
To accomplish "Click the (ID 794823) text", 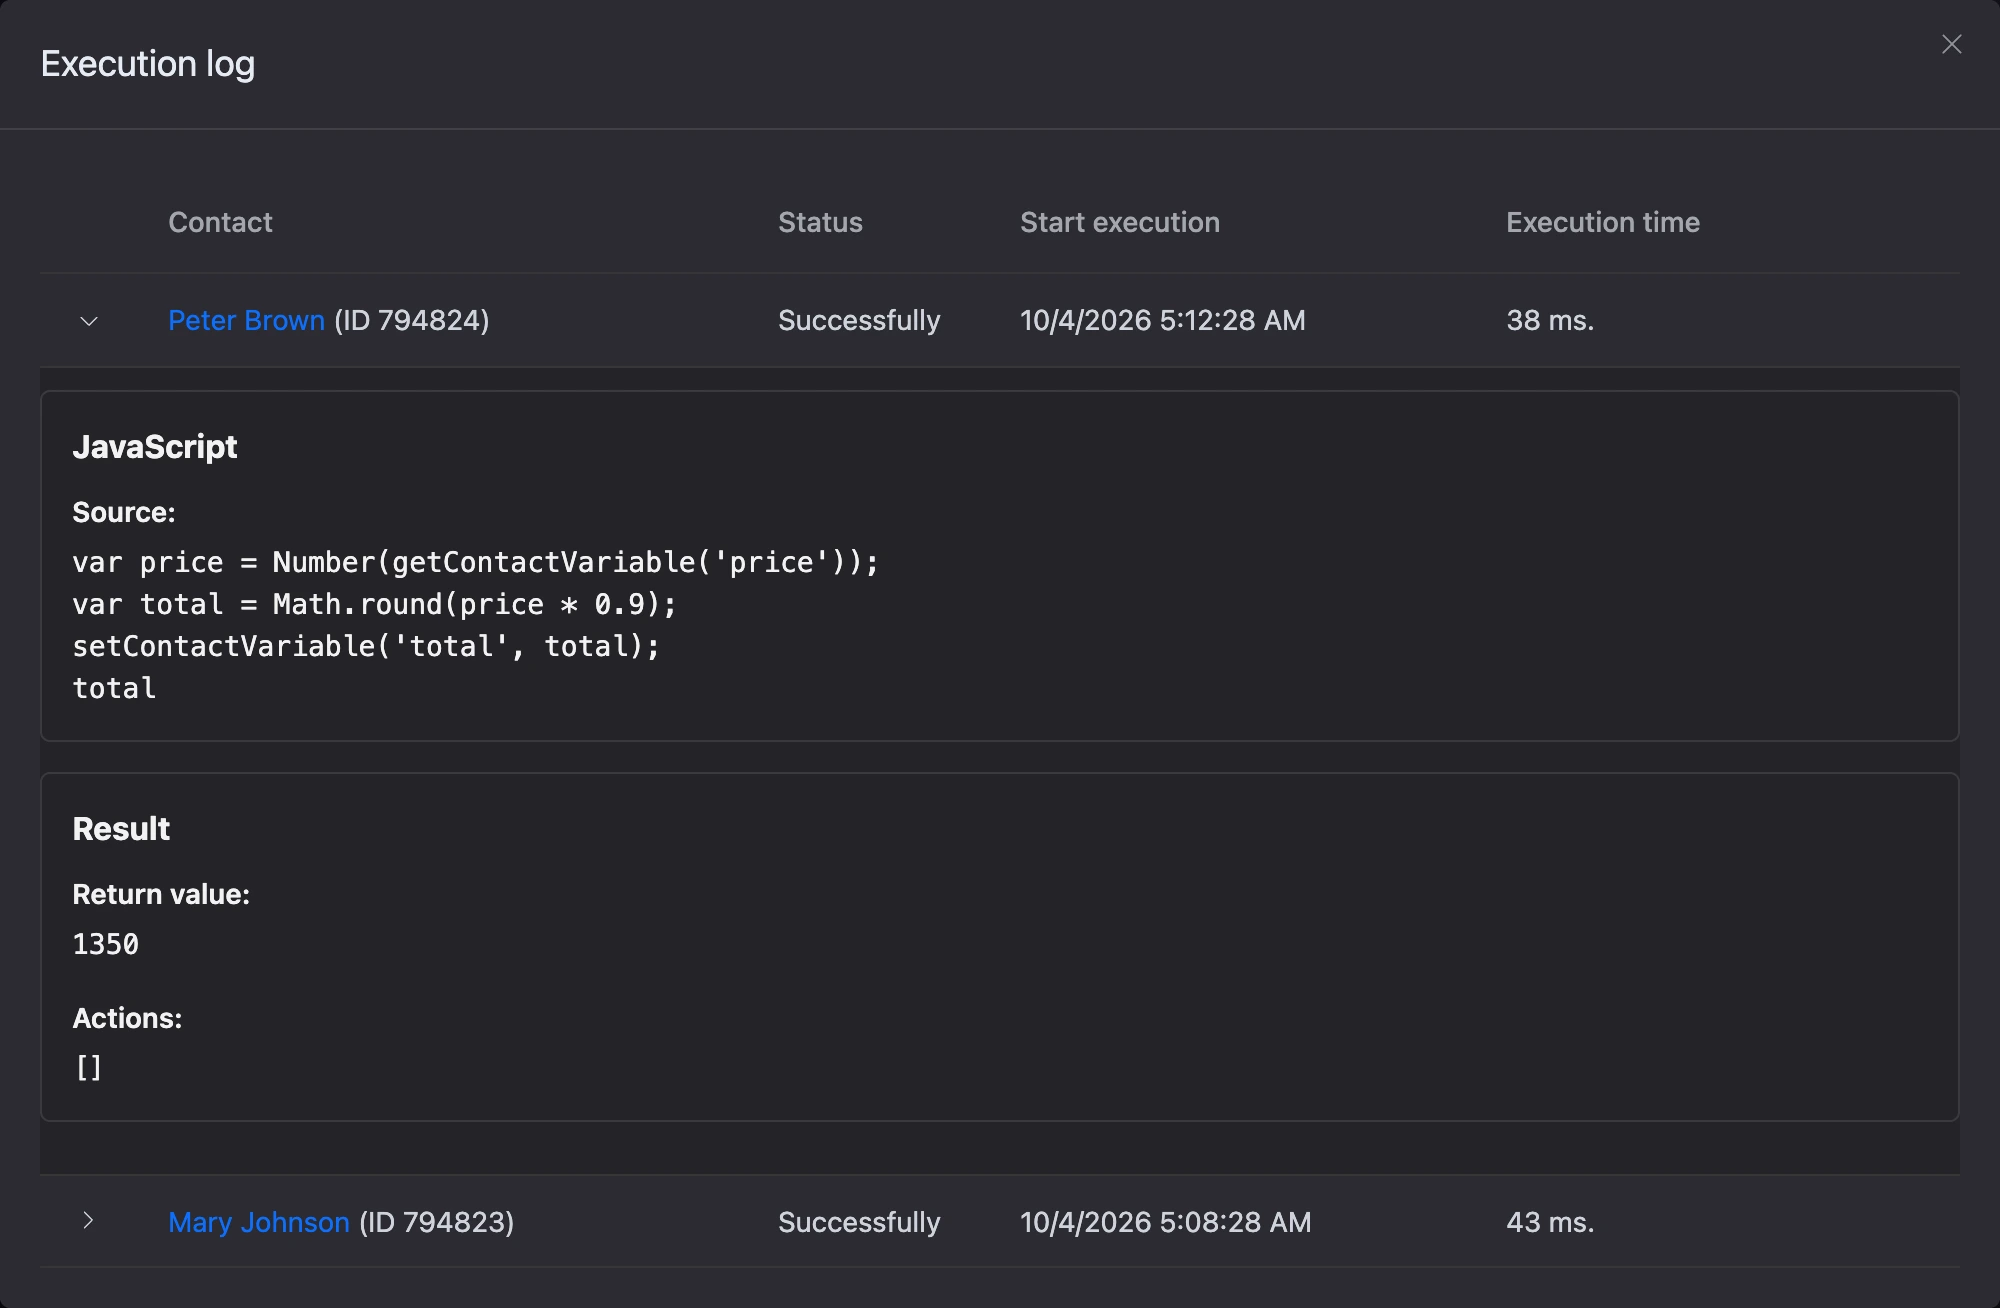I will point(437,1222).
